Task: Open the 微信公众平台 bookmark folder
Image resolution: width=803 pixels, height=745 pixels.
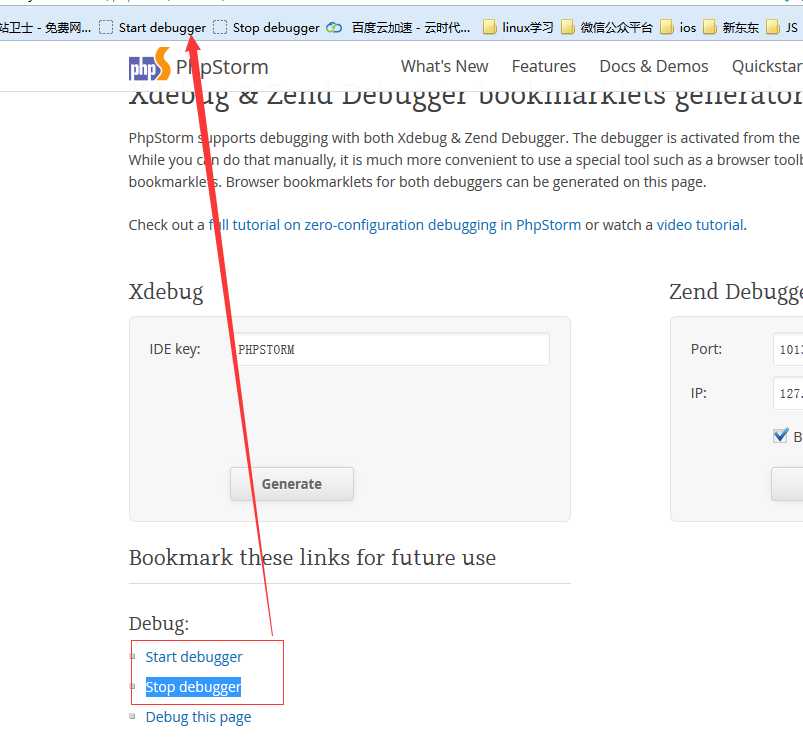Action: tap(607, 27)
